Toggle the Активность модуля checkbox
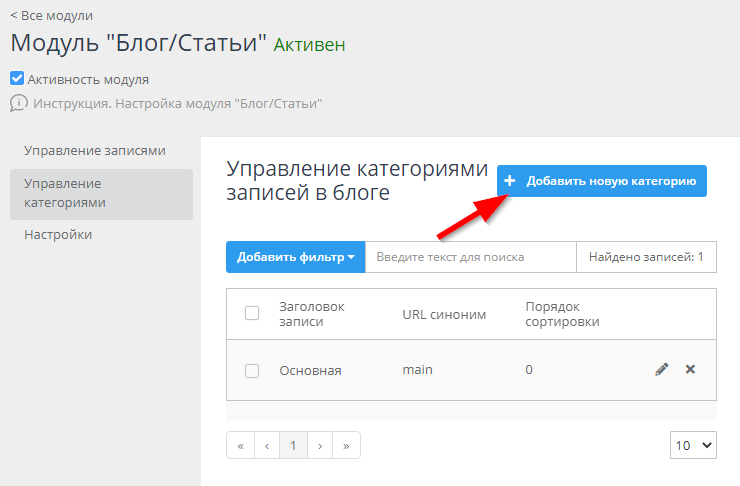Screen dimensions: 740x486 point(17,79)
